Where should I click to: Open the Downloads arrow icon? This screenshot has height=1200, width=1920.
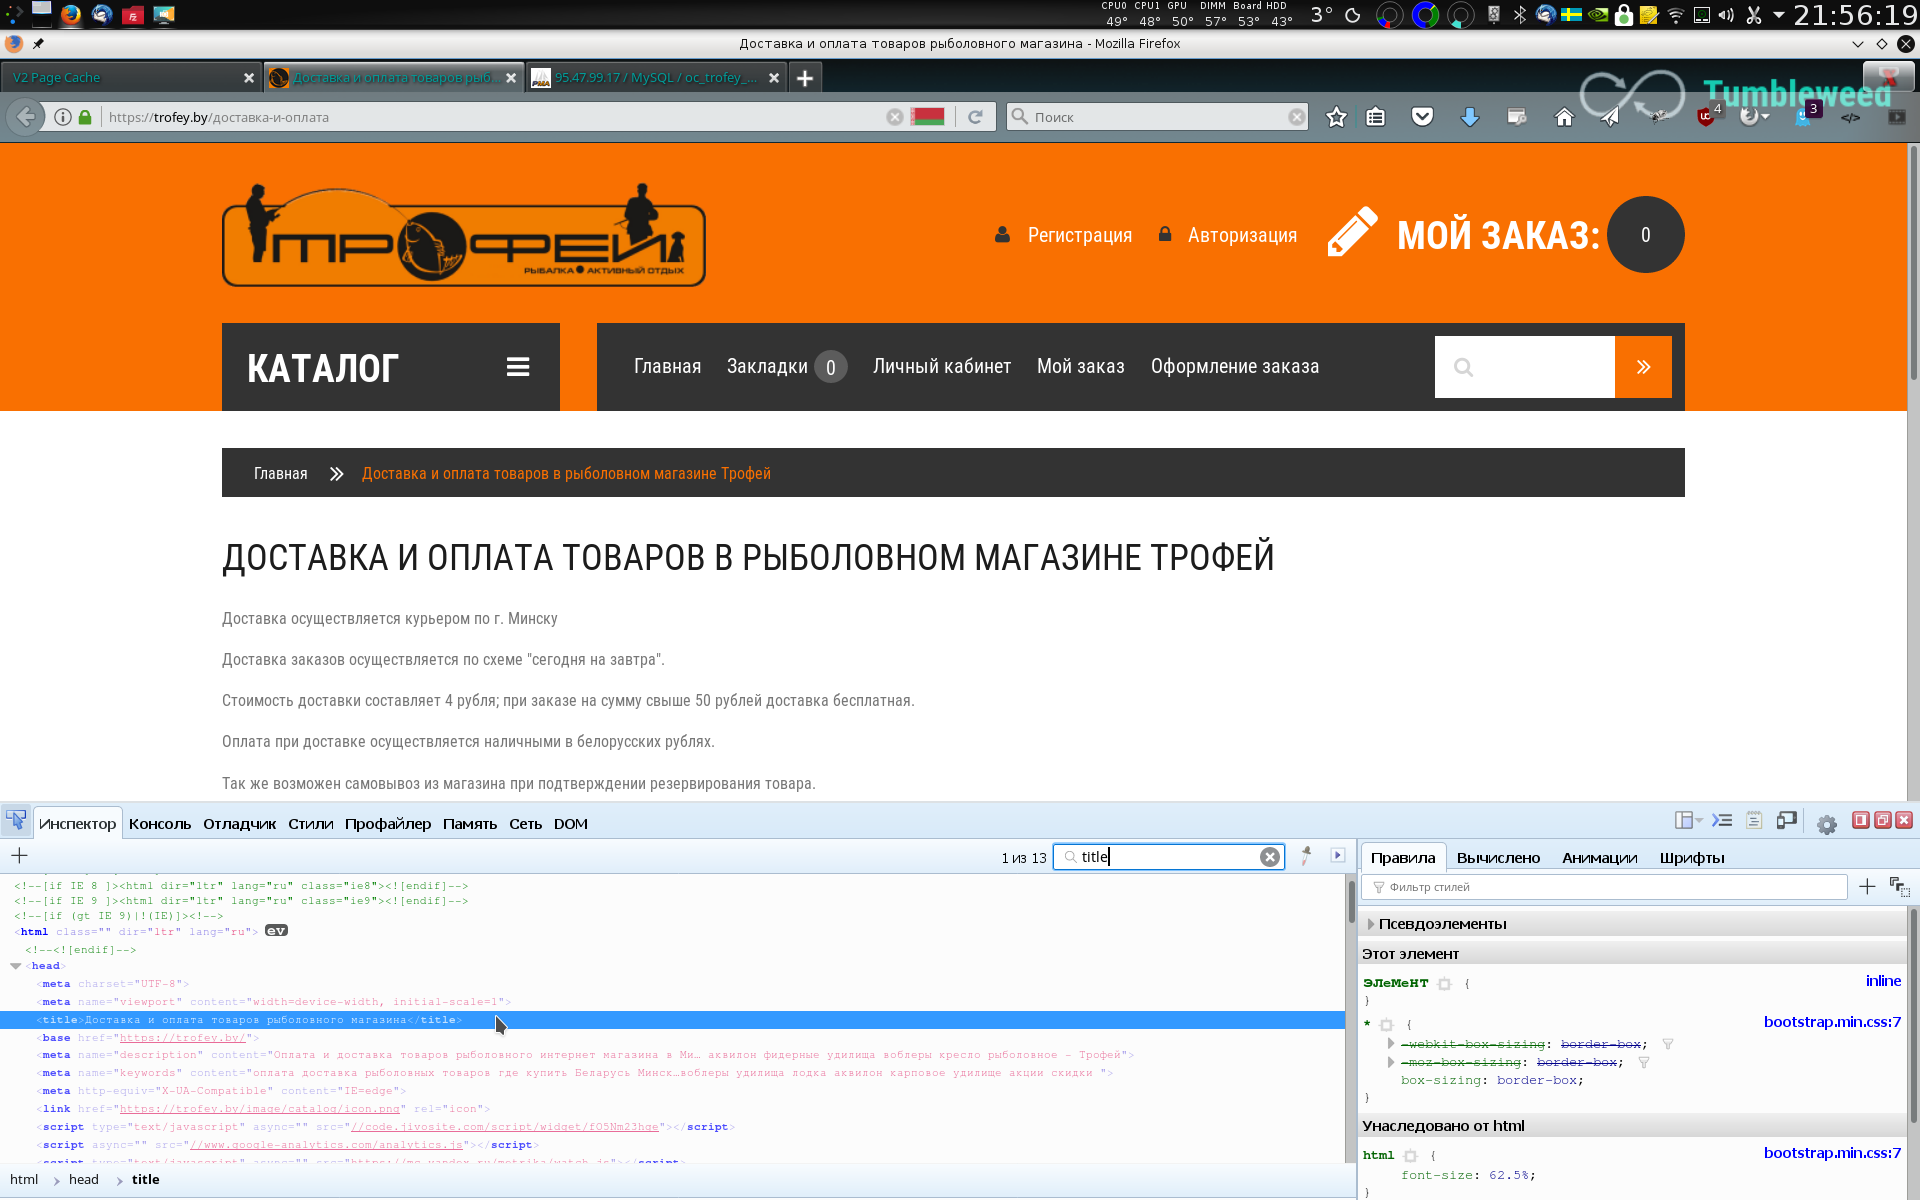coord(1469,117)
